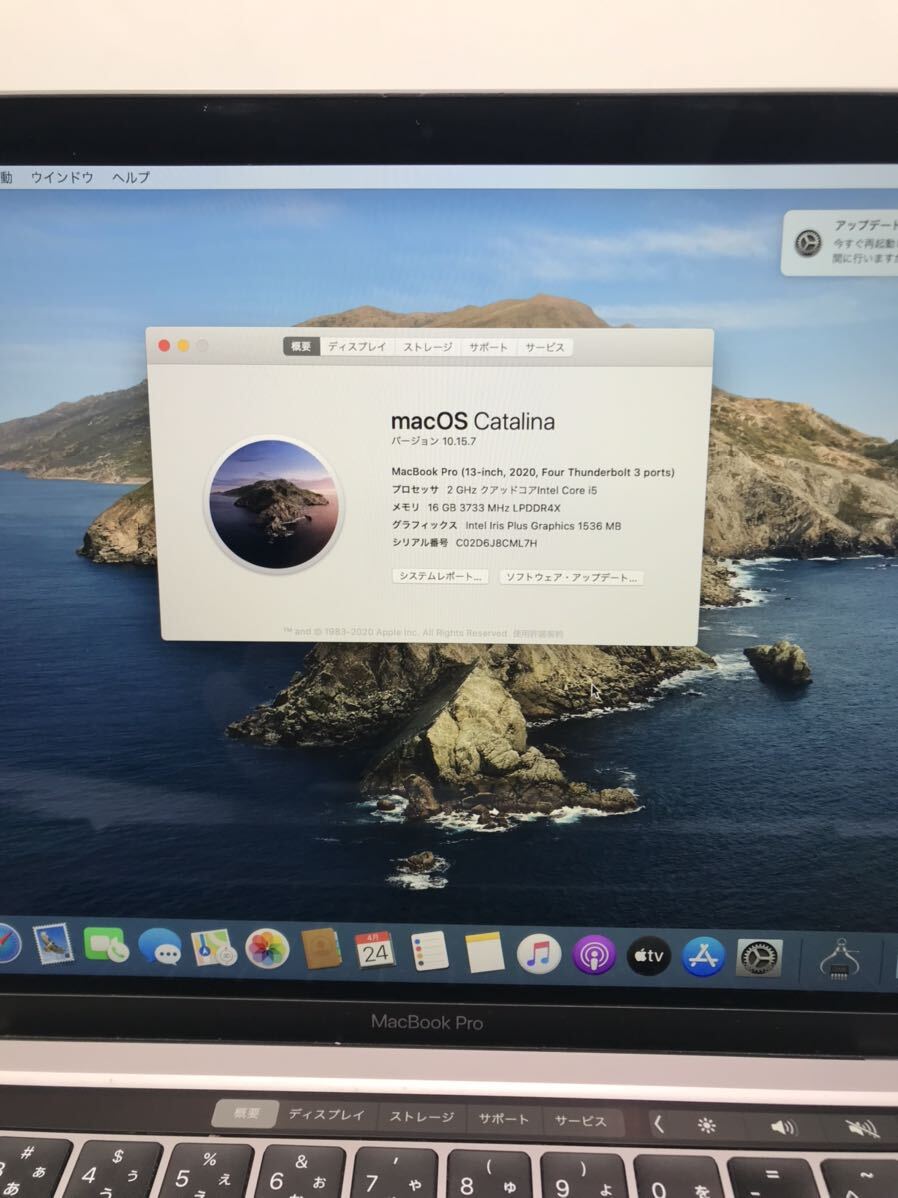The image size is (898, 1198).
Task: Switch to the ディスプレイ tab
Action: (357, 347)
